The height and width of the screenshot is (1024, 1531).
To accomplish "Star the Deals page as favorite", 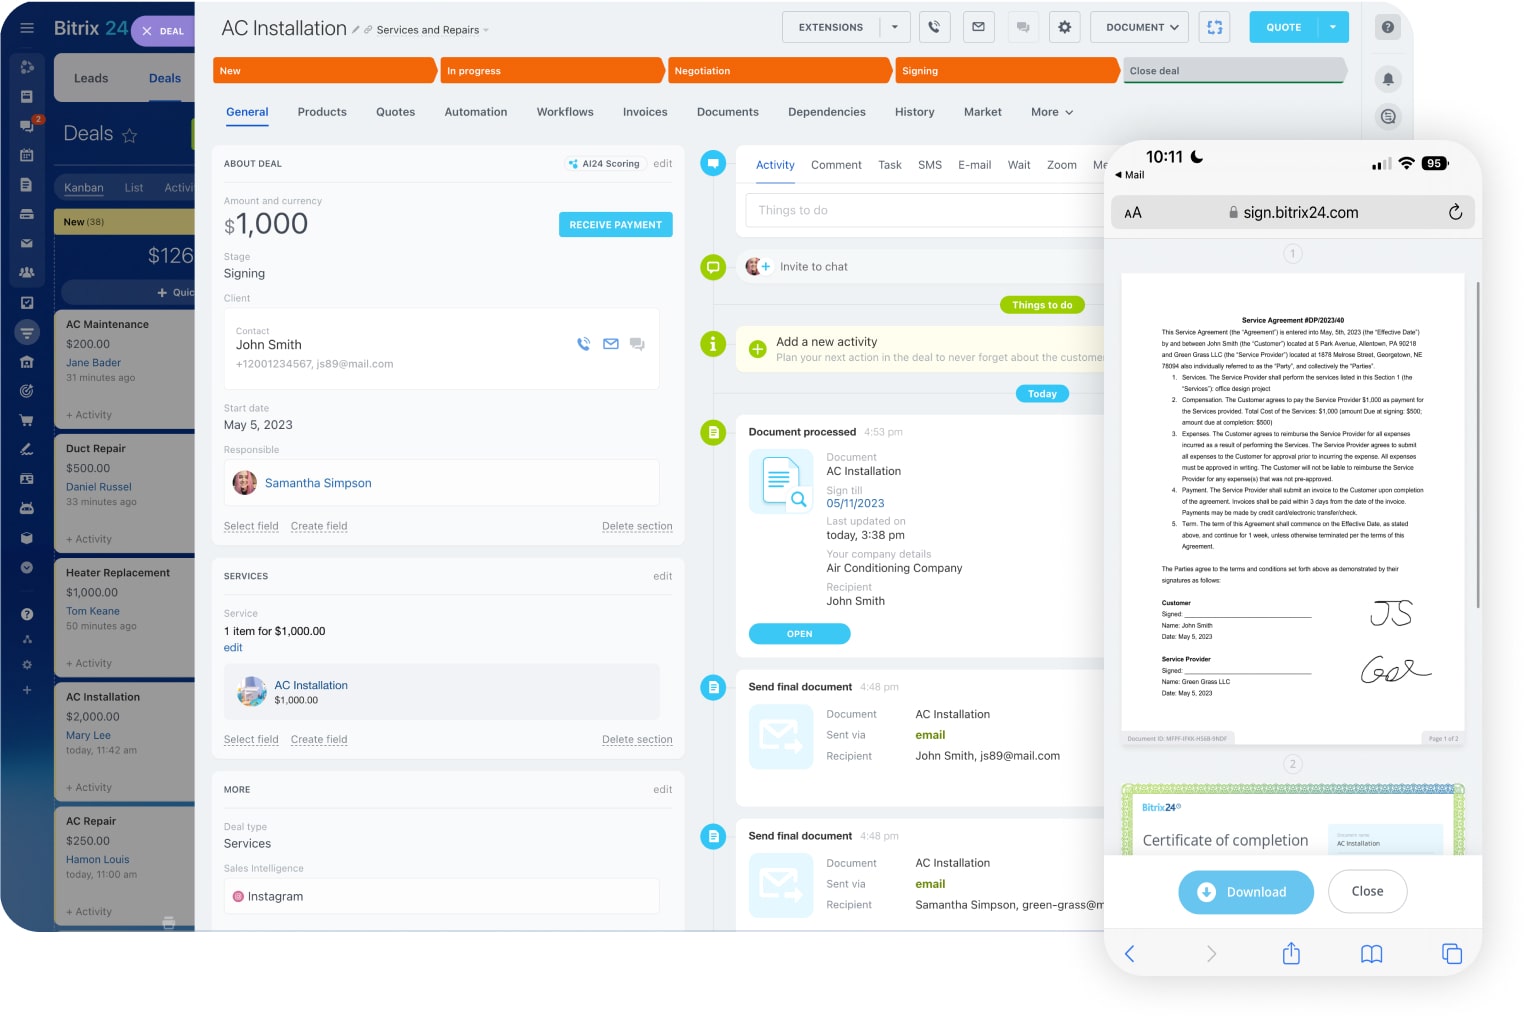I will (129, 135).
